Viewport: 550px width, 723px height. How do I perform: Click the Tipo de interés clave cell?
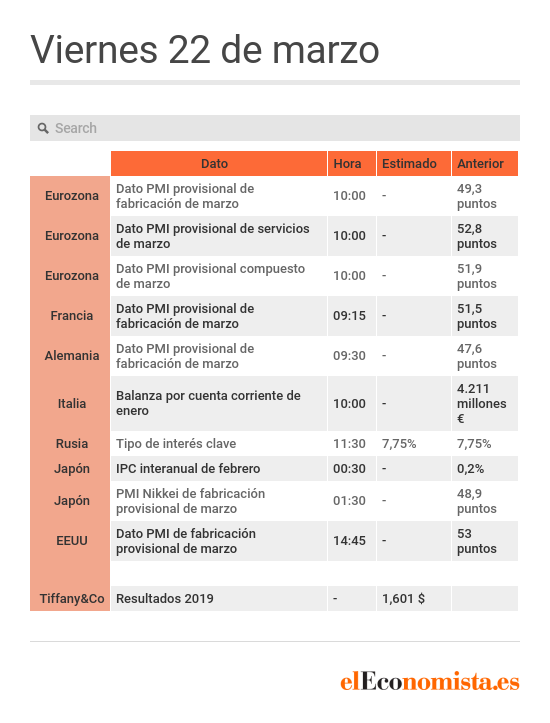click(x=219, y=444)
